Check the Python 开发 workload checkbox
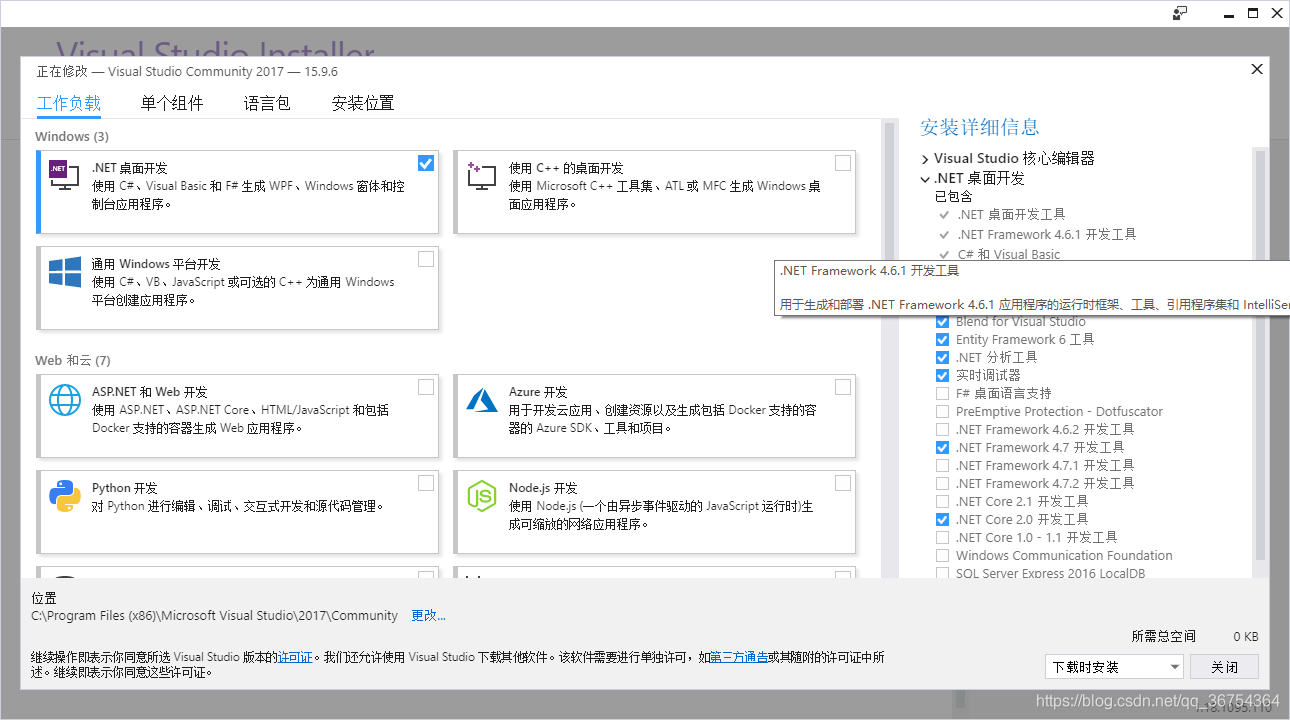Image resolution: width=1290 pixels, height=720 pixels. click(426, 483)
